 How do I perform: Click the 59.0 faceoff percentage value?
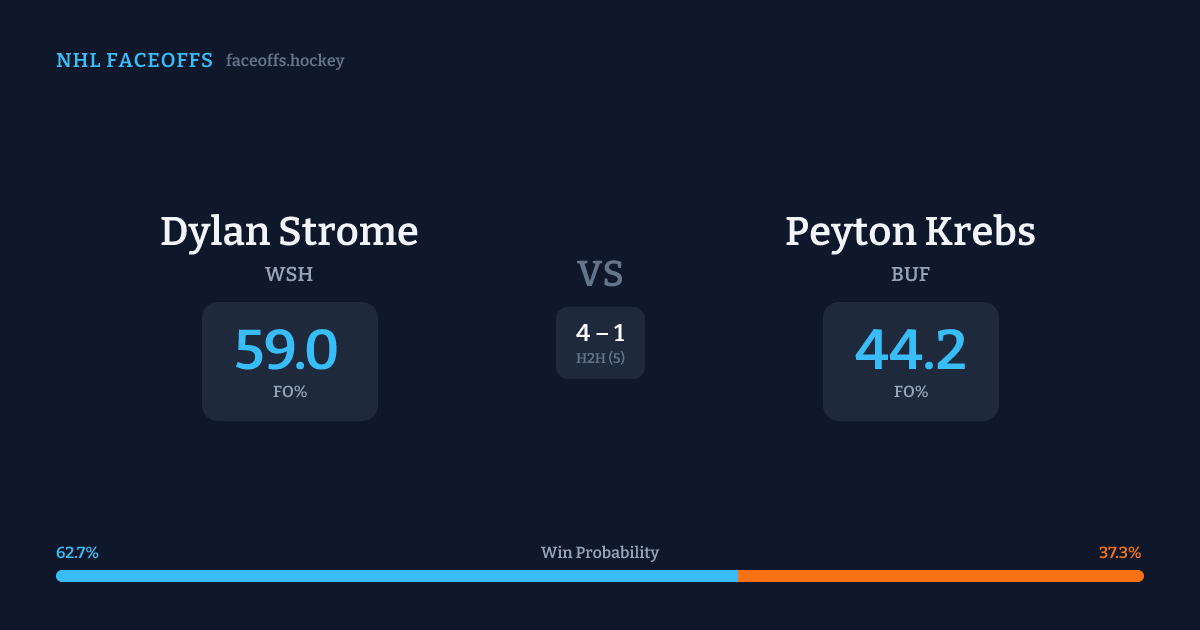tap(287, 350)
